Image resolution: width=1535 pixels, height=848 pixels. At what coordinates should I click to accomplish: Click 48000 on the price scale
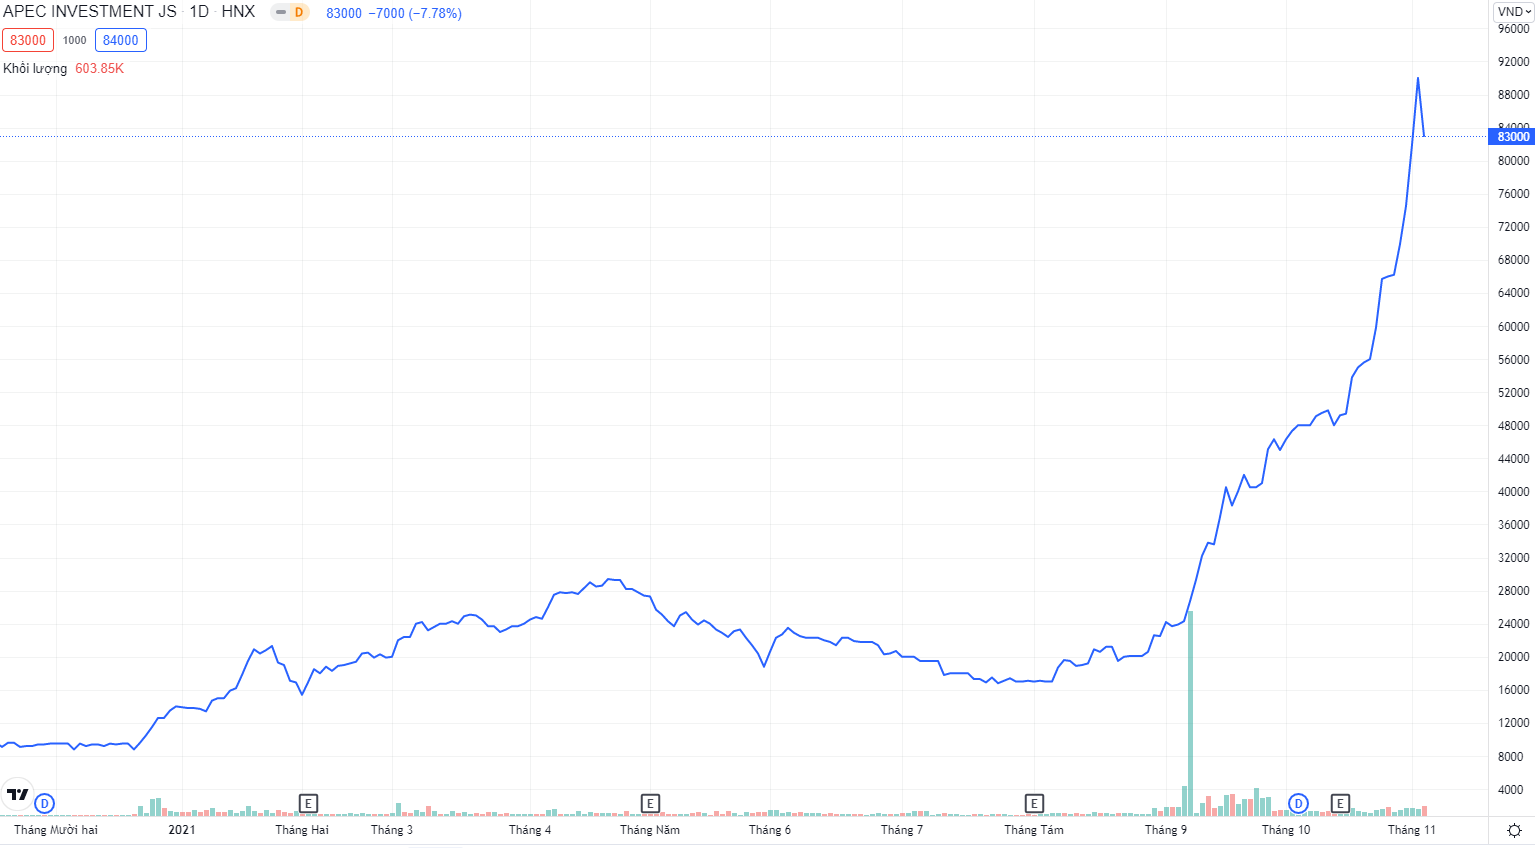coord(1513,426)
